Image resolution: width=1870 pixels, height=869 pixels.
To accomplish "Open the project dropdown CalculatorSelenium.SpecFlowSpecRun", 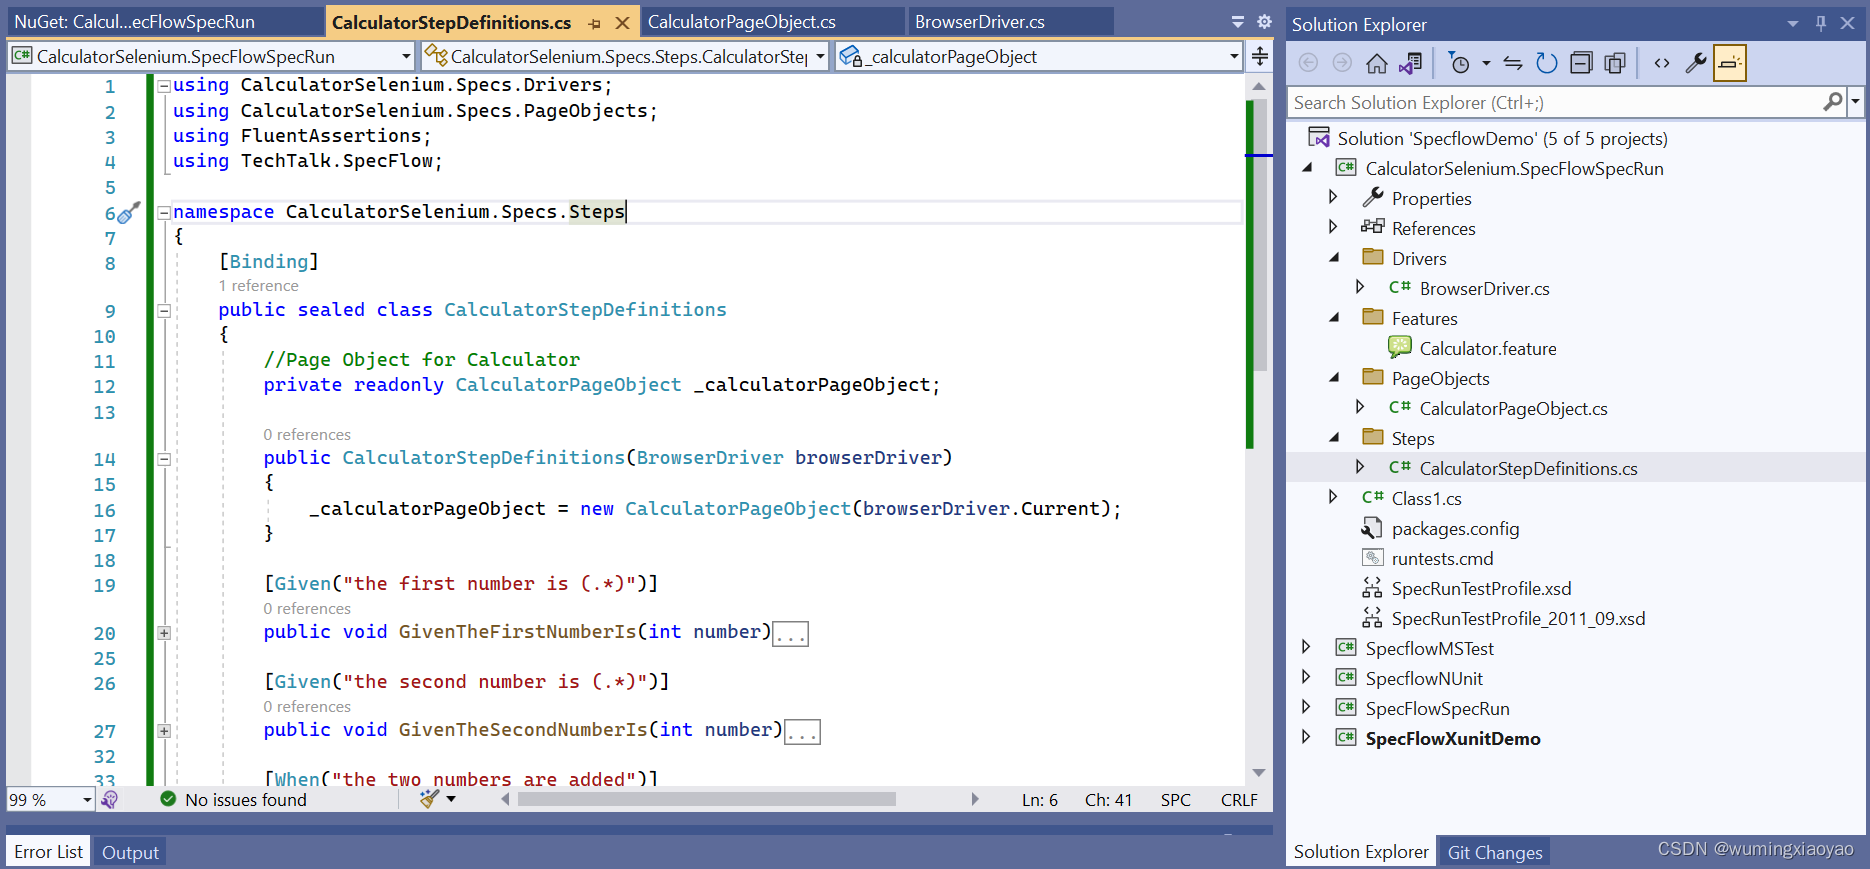I will [x=211, y=57].
